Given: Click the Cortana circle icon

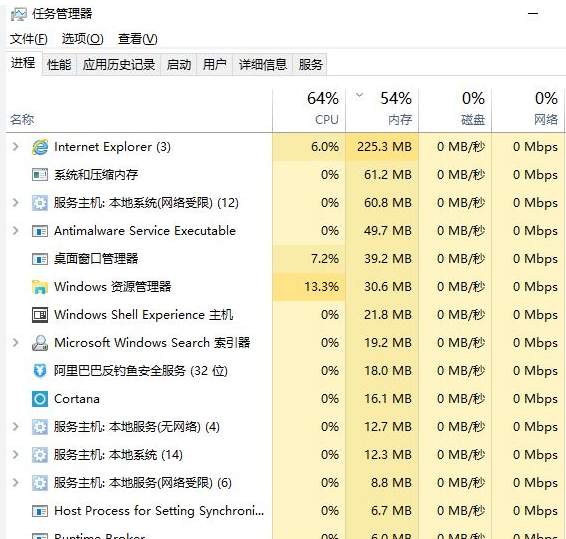Looking at the screenshot, I should tap(40, 399).
